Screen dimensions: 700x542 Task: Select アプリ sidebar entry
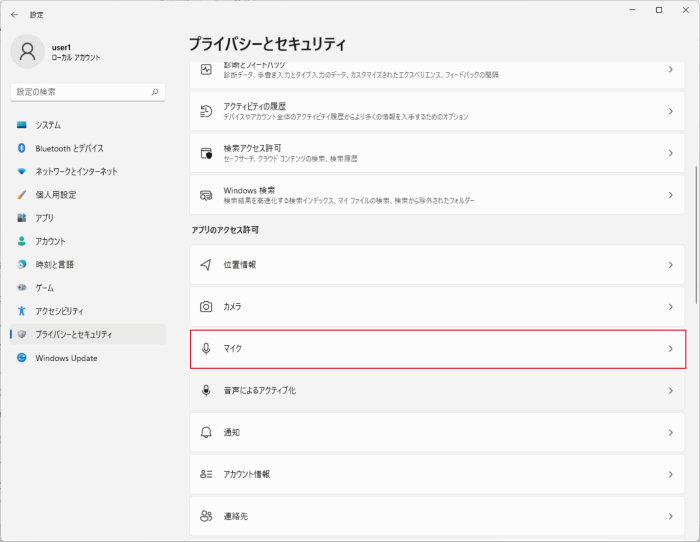pyautogui.click(x=88, y=218)
